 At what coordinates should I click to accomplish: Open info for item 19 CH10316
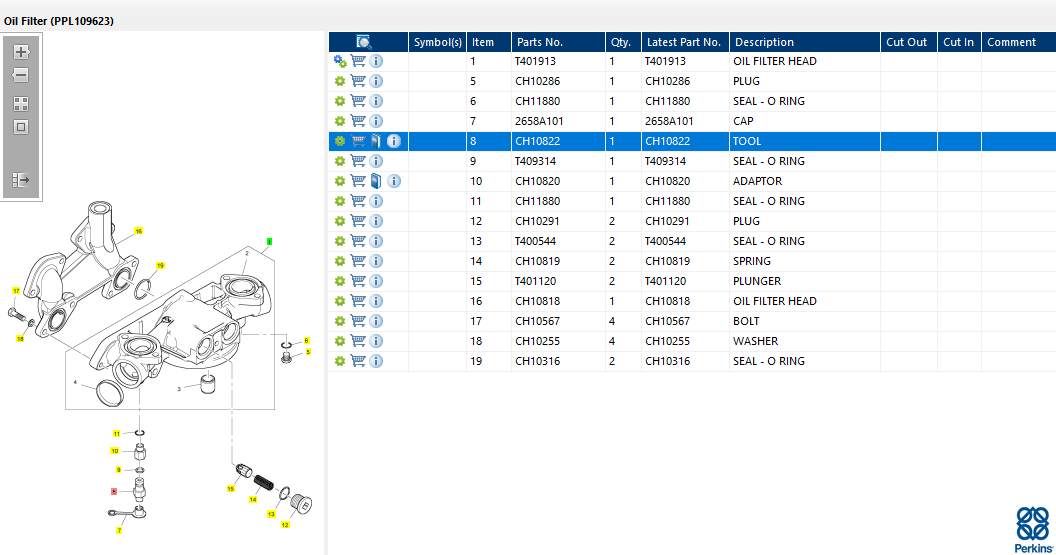[376, 361]
